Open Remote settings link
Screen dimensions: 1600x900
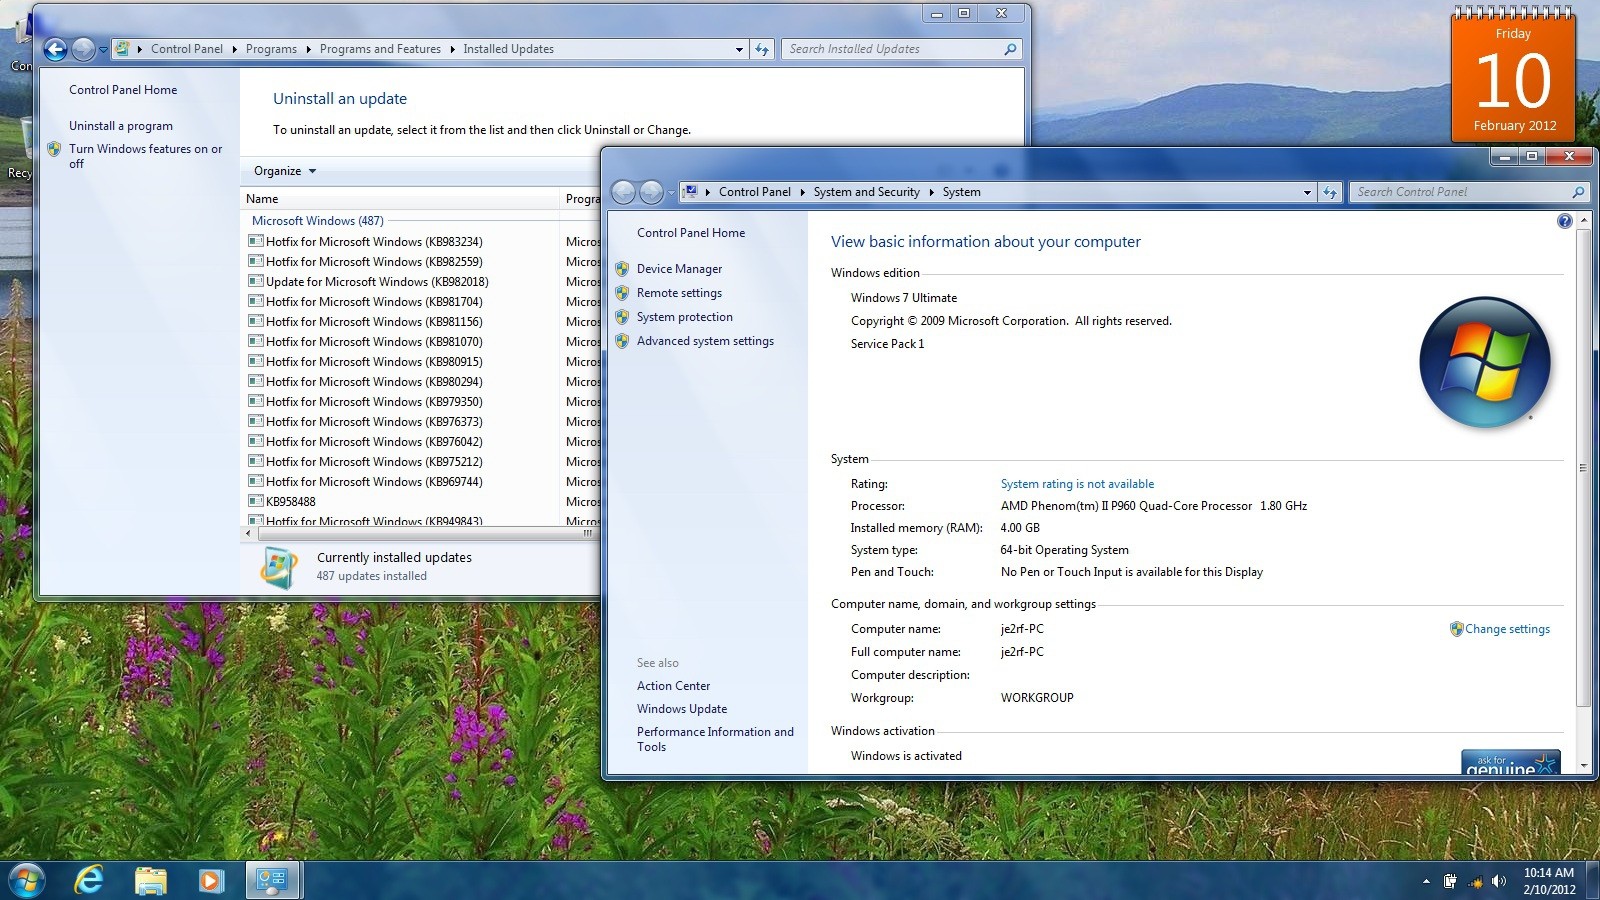click(x=679, y=293)
